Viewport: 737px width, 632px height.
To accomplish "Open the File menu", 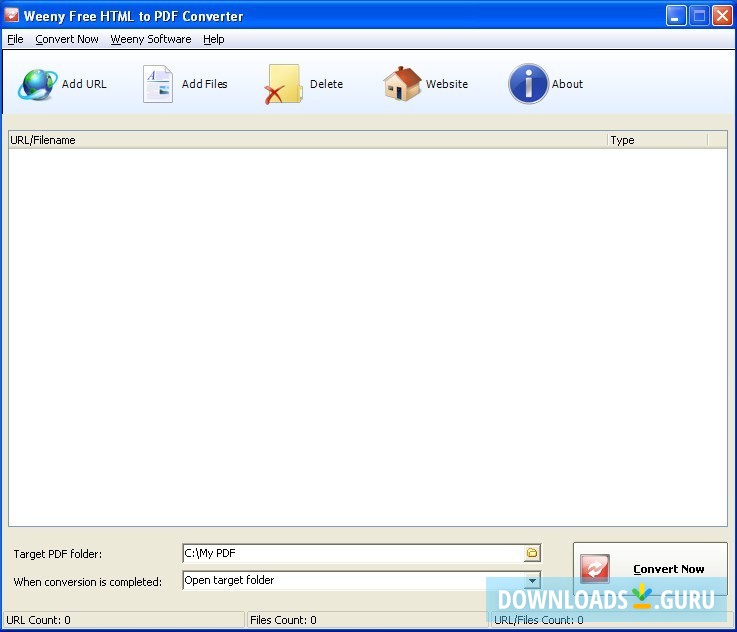I will (x=15, y=39).
